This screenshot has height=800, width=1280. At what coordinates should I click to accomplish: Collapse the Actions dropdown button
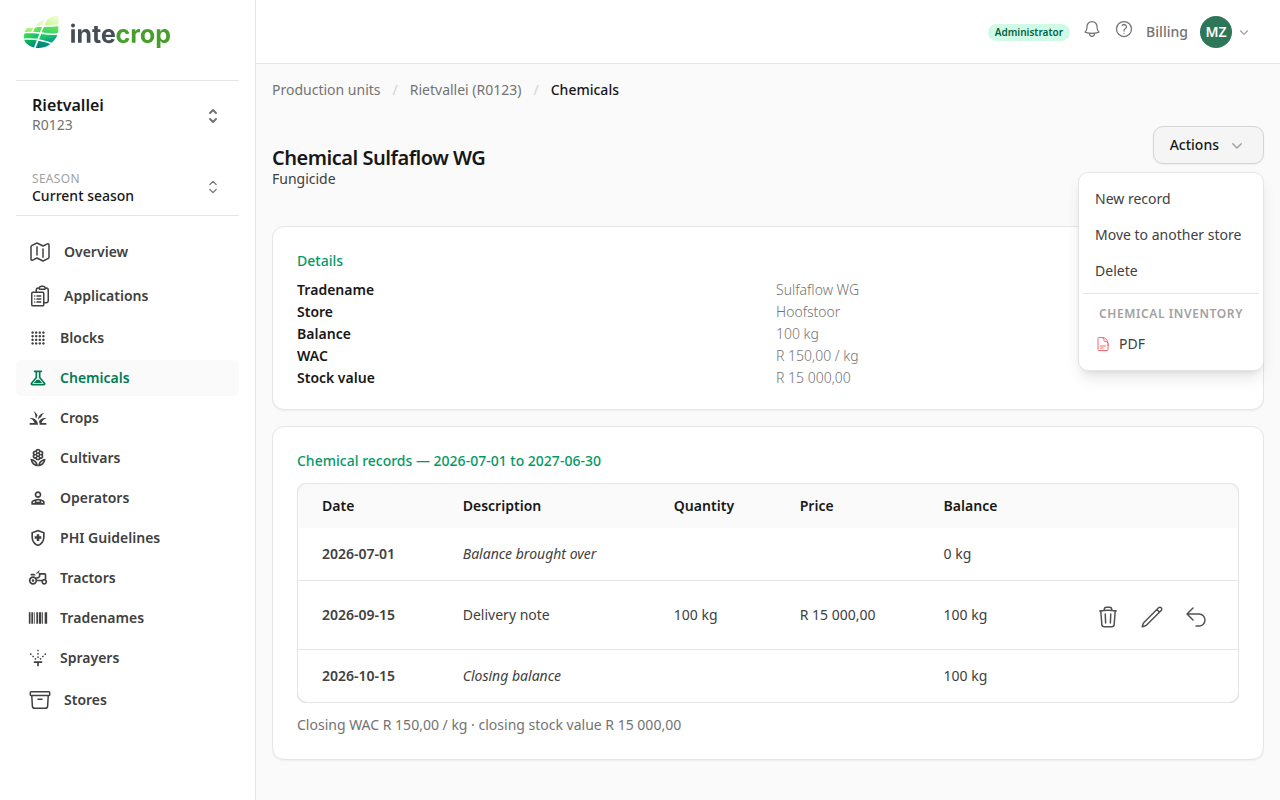[x=1208, y=145]
